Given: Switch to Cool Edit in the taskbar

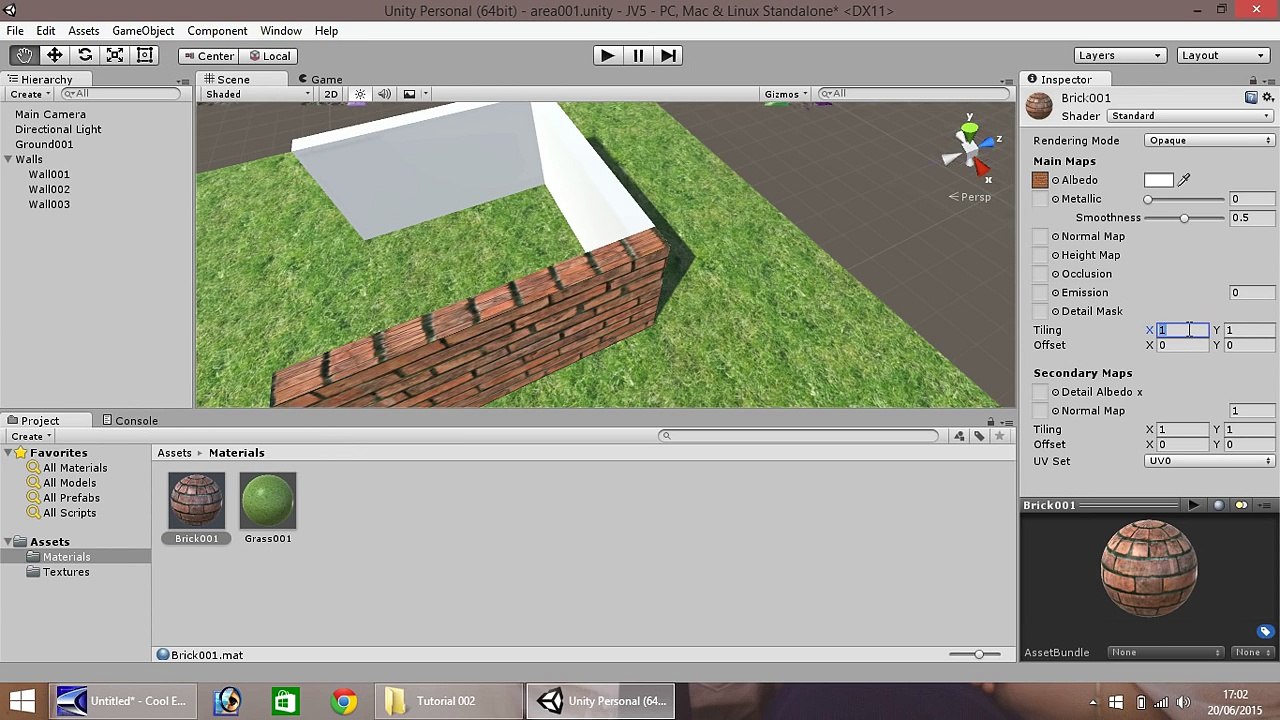Looking at the screenshot, I should [x=124, y=701].
